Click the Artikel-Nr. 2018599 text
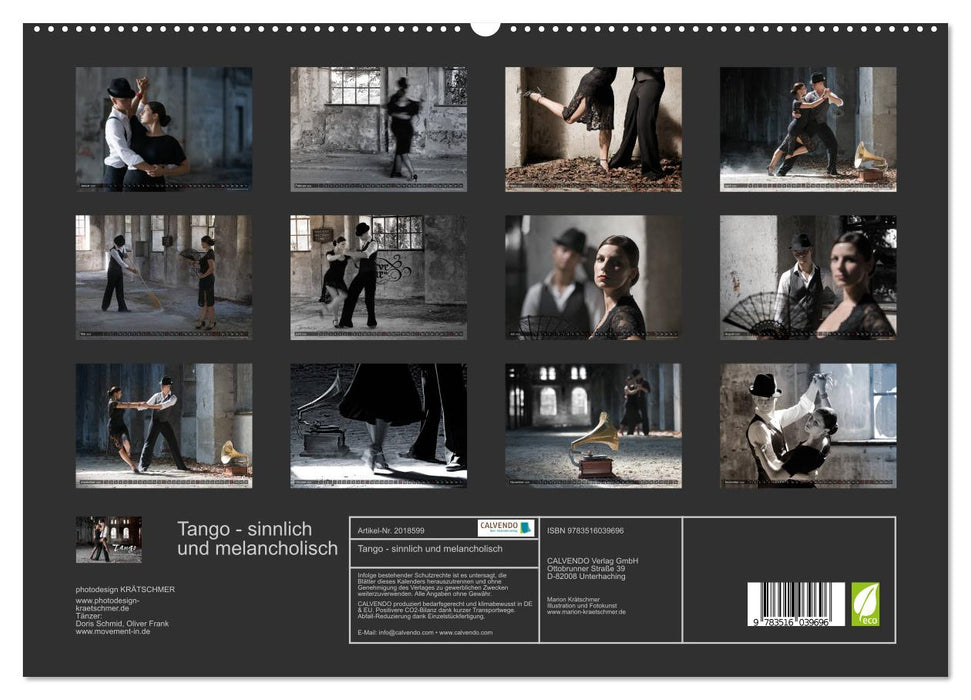The height and width of the screenshot is (700, 971). coord(393,530)
